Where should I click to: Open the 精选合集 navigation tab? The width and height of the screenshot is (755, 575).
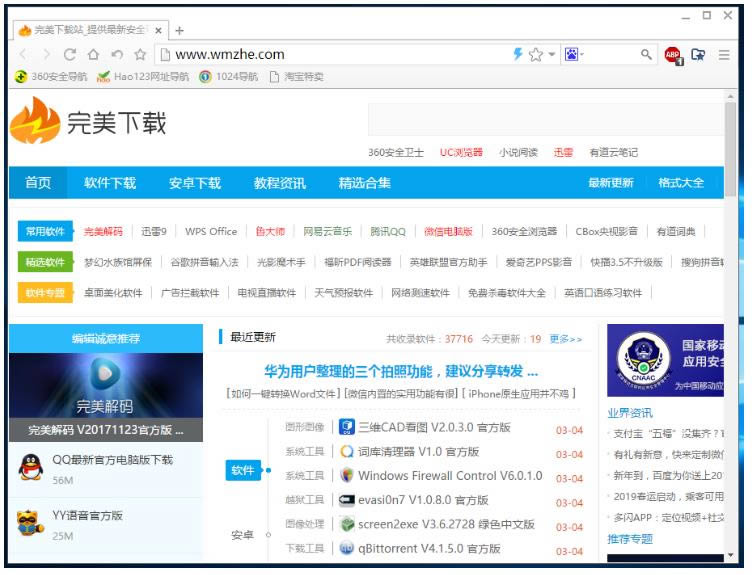click(364, 183)
